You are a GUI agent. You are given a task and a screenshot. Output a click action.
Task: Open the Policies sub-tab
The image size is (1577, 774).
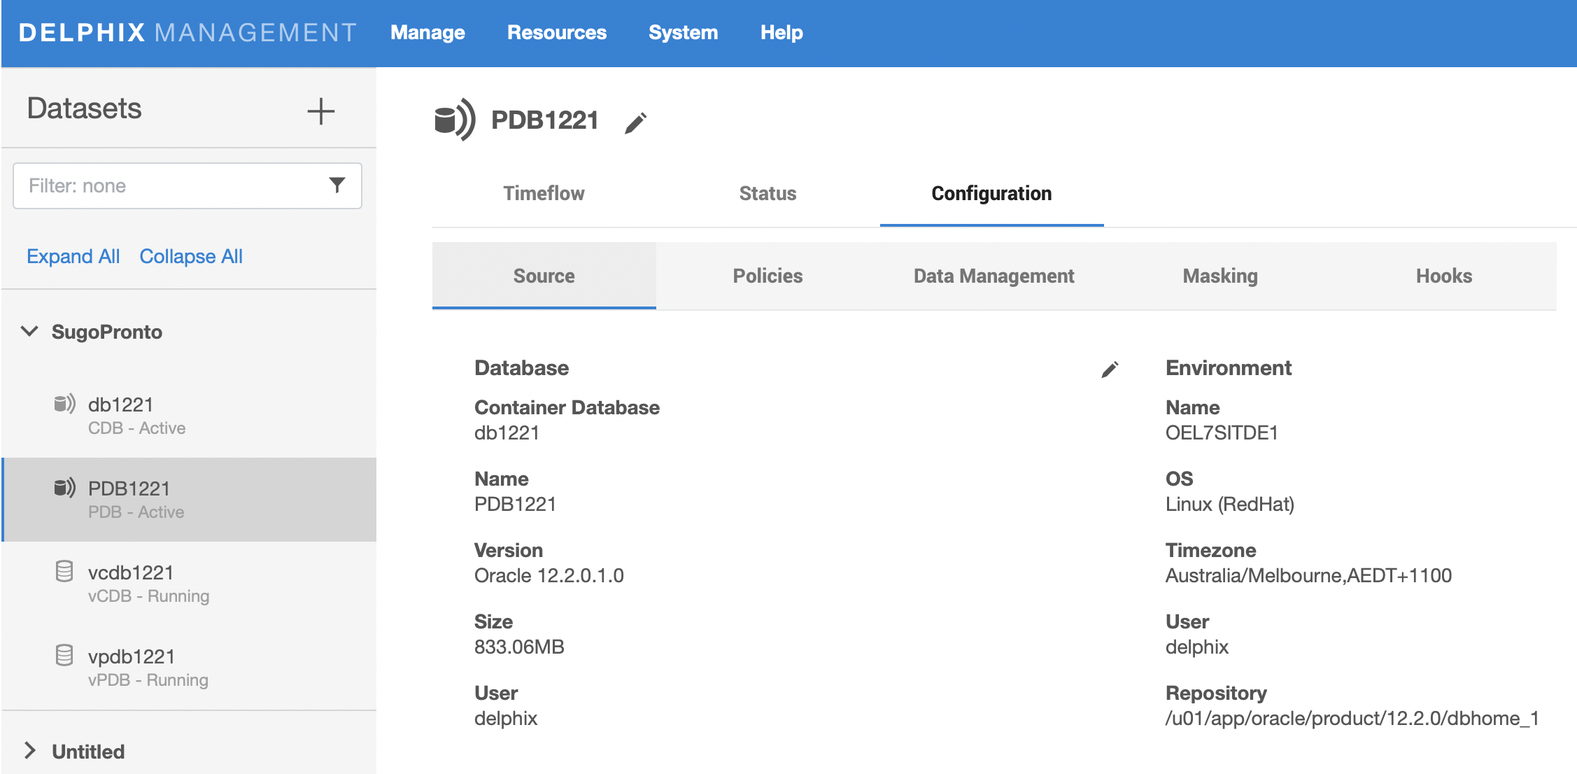768,276
